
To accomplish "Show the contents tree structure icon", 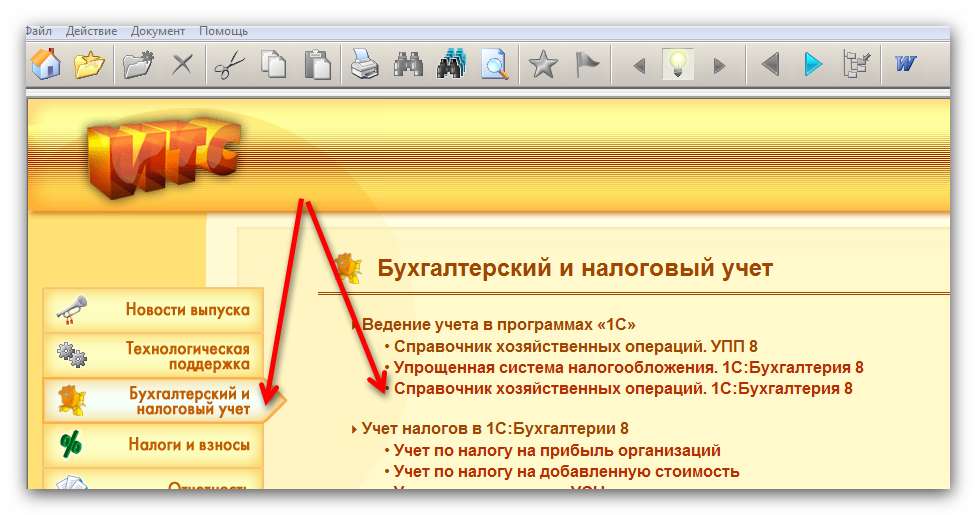I will (856, 64).
